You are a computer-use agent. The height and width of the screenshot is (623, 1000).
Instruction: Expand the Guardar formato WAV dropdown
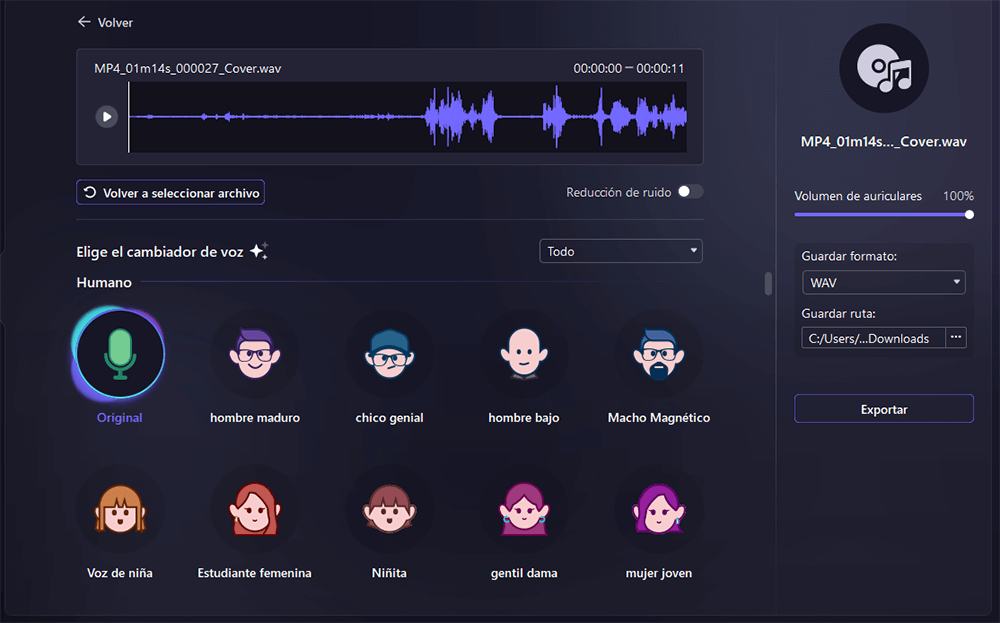[x=883, y=283]
